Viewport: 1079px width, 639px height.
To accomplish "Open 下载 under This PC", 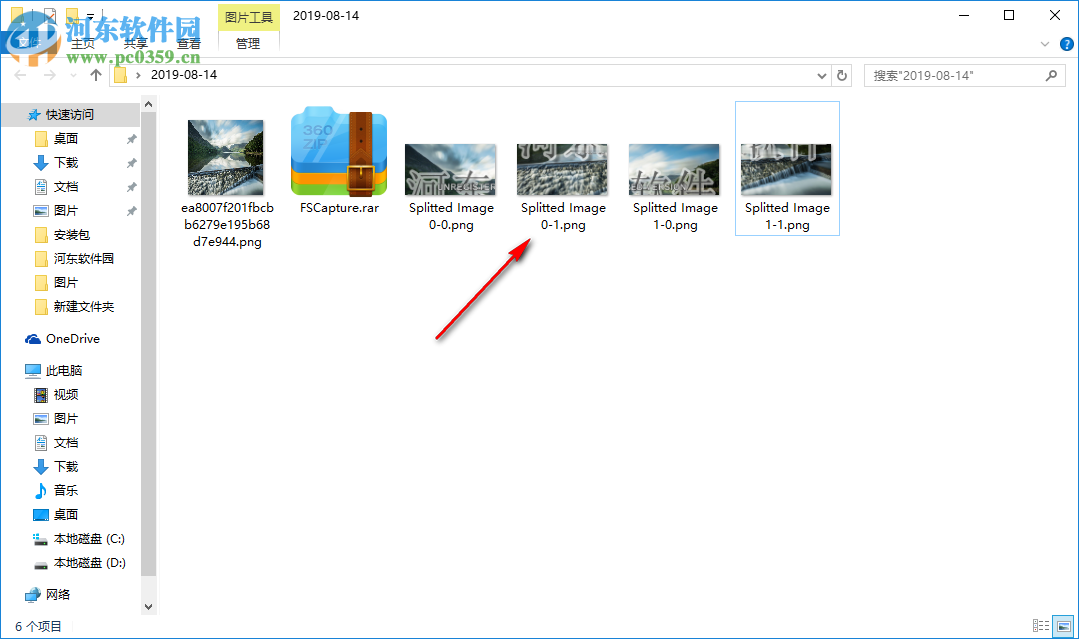I will 66,467.
